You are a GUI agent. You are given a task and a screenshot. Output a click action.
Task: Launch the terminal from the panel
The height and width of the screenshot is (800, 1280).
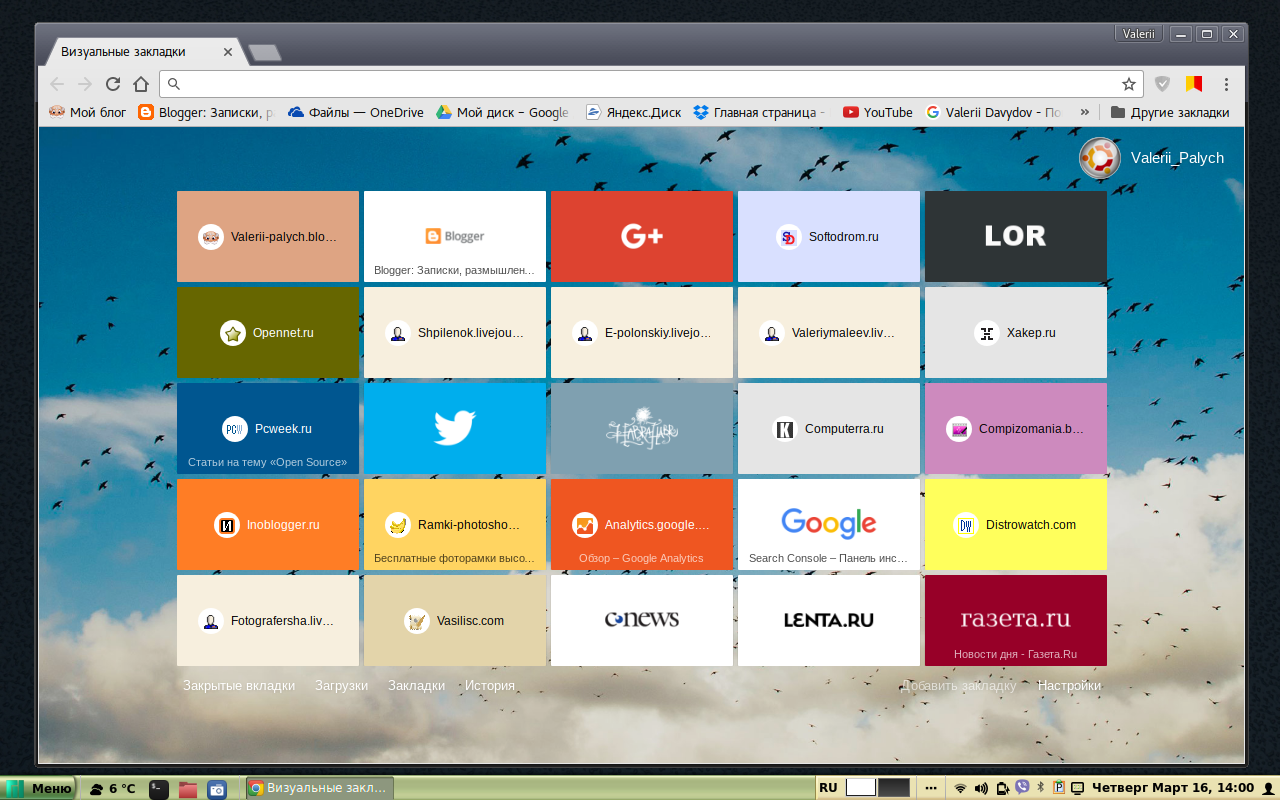pos(159,789)
